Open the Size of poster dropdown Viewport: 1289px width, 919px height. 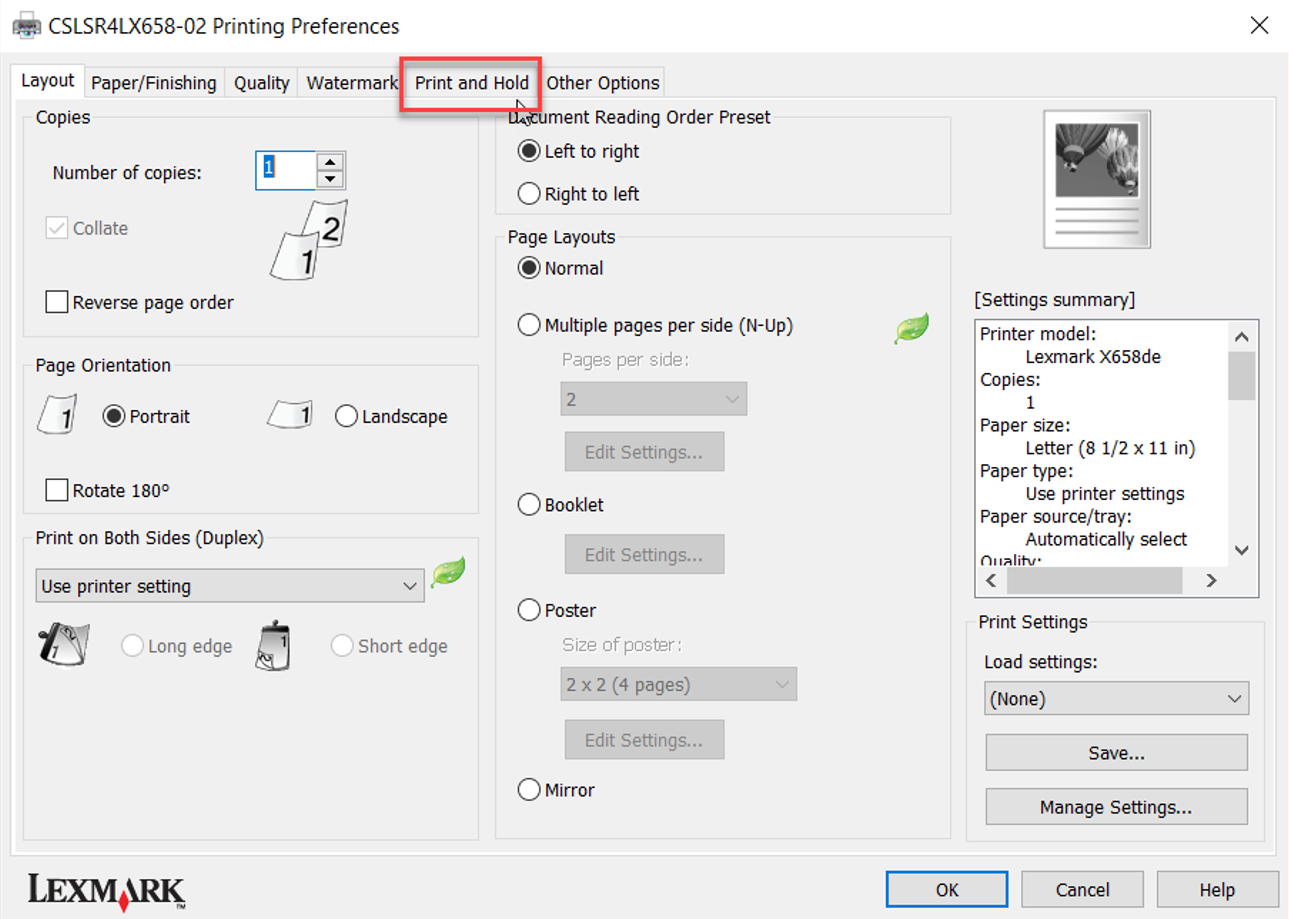point(678,685)
